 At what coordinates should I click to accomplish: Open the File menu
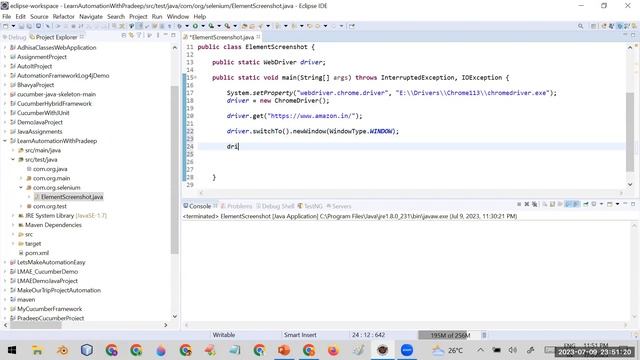tap(7, 16)
